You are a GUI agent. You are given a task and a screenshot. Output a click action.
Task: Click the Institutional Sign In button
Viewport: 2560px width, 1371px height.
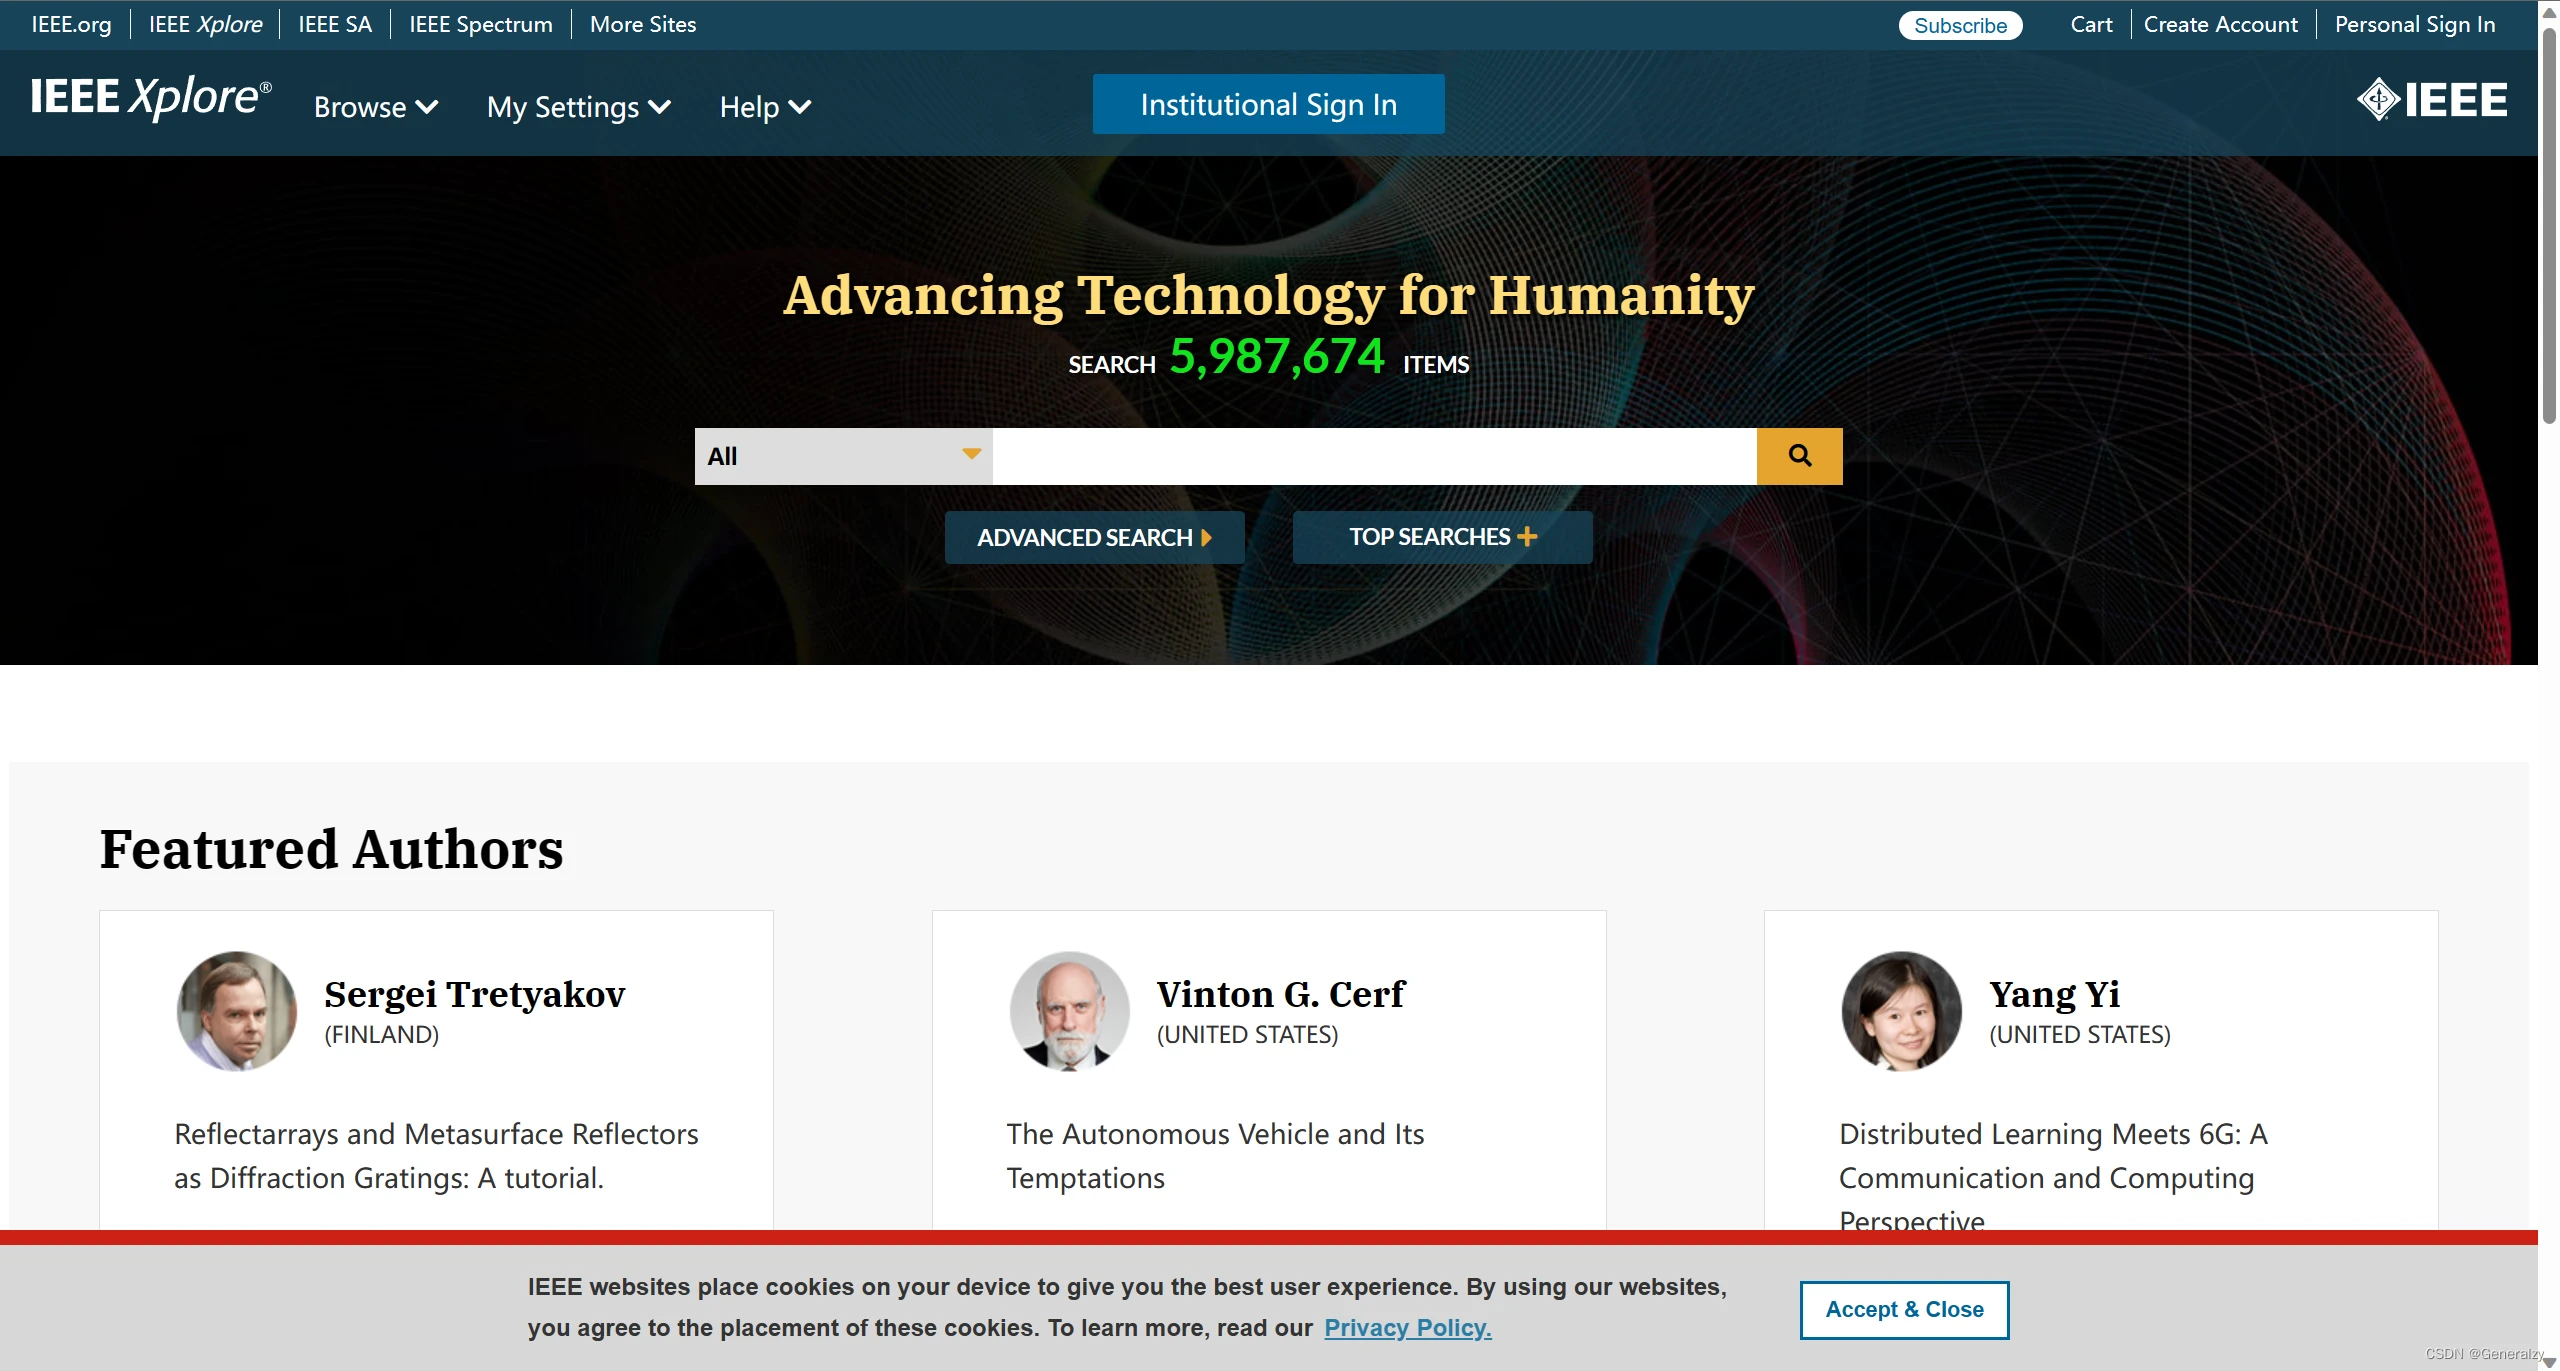(1268, 104)
